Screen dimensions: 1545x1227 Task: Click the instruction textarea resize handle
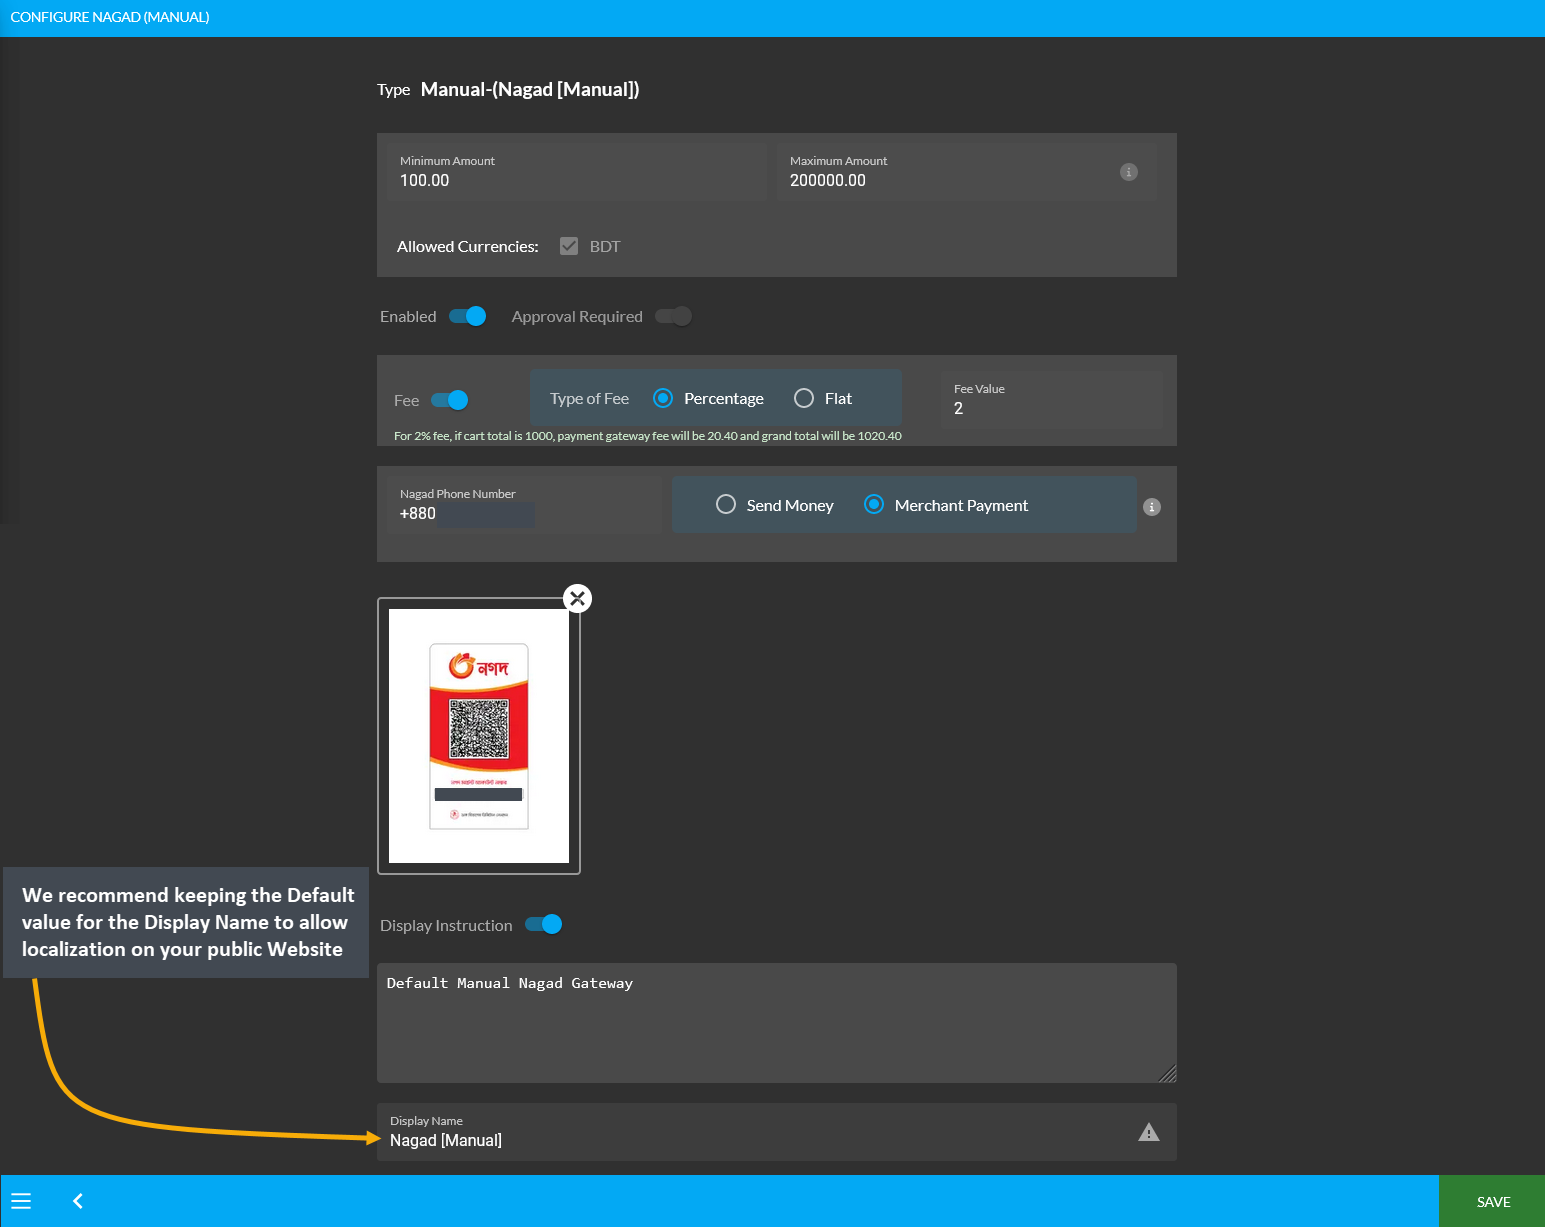1168,1074
